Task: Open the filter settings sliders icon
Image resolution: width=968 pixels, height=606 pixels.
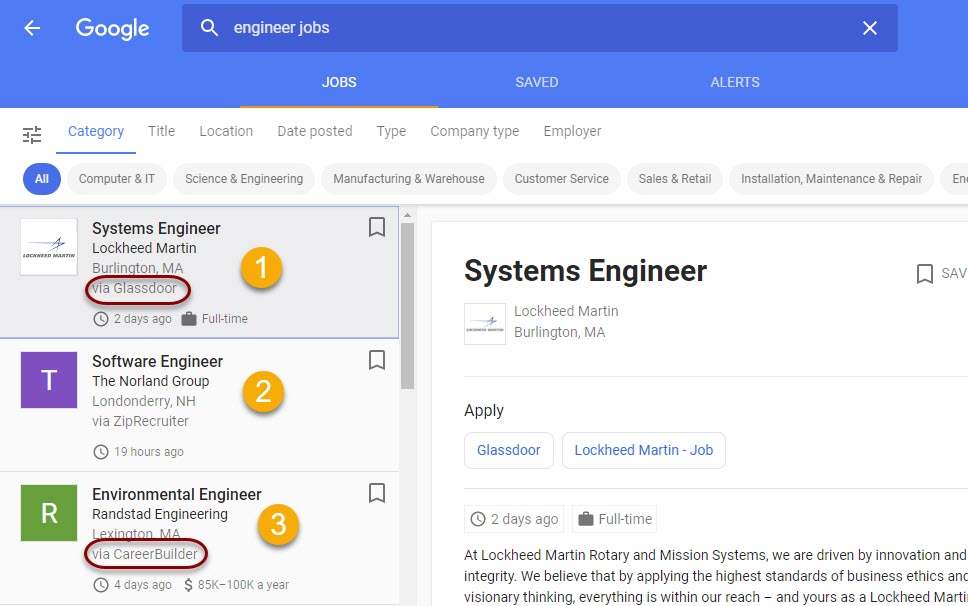Action: 32,134
